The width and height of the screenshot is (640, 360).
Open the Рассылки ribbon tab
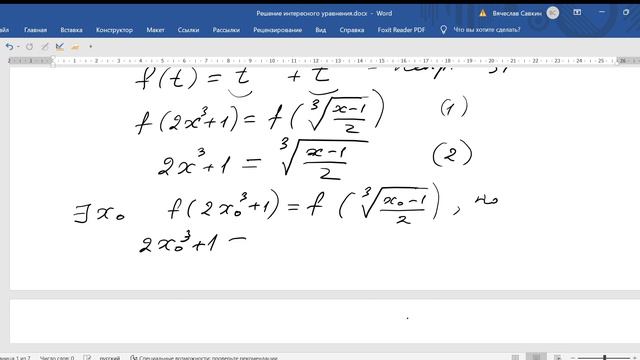226,30
